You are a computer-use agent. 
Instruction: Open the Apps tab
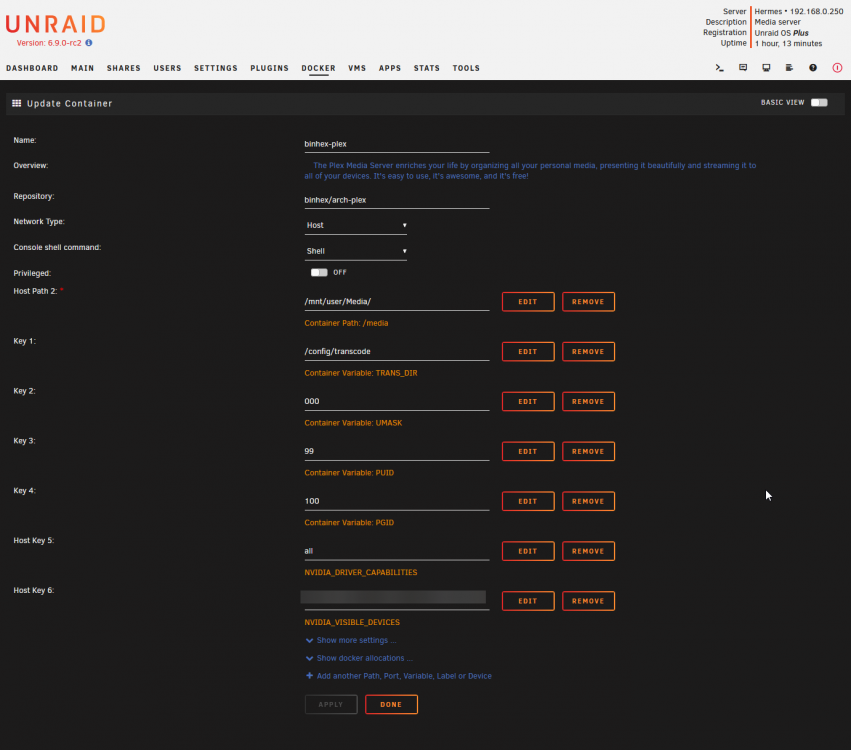pos(390,68)
